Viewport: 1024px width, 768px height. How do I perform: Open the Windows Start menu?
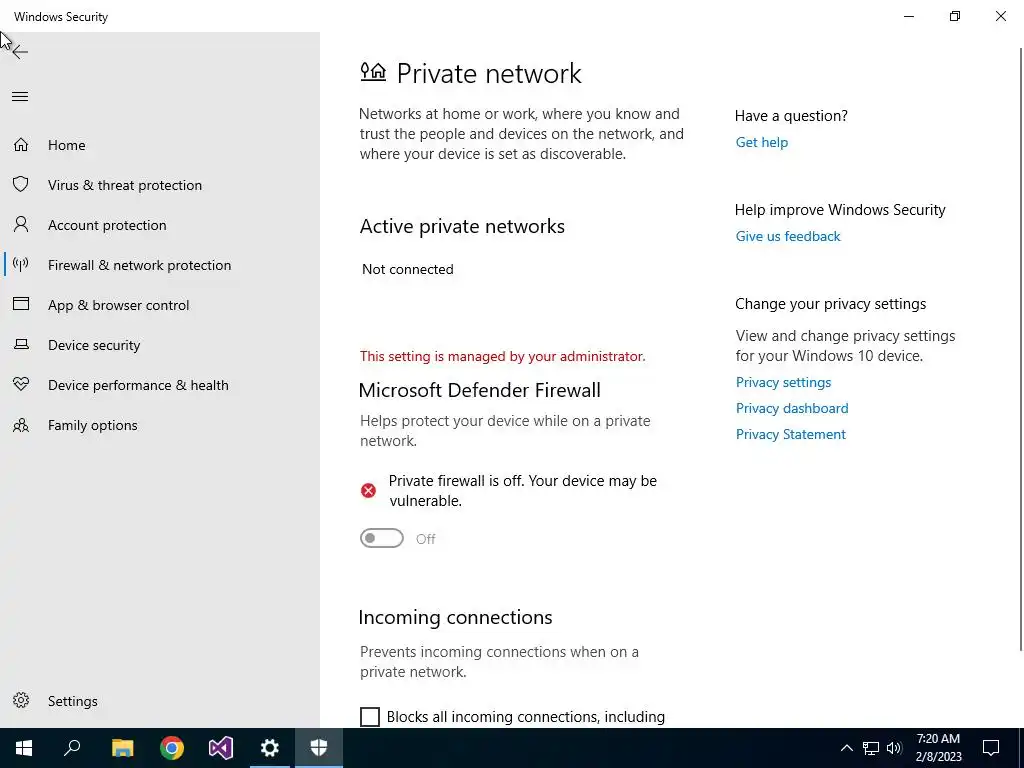point(24,748)
